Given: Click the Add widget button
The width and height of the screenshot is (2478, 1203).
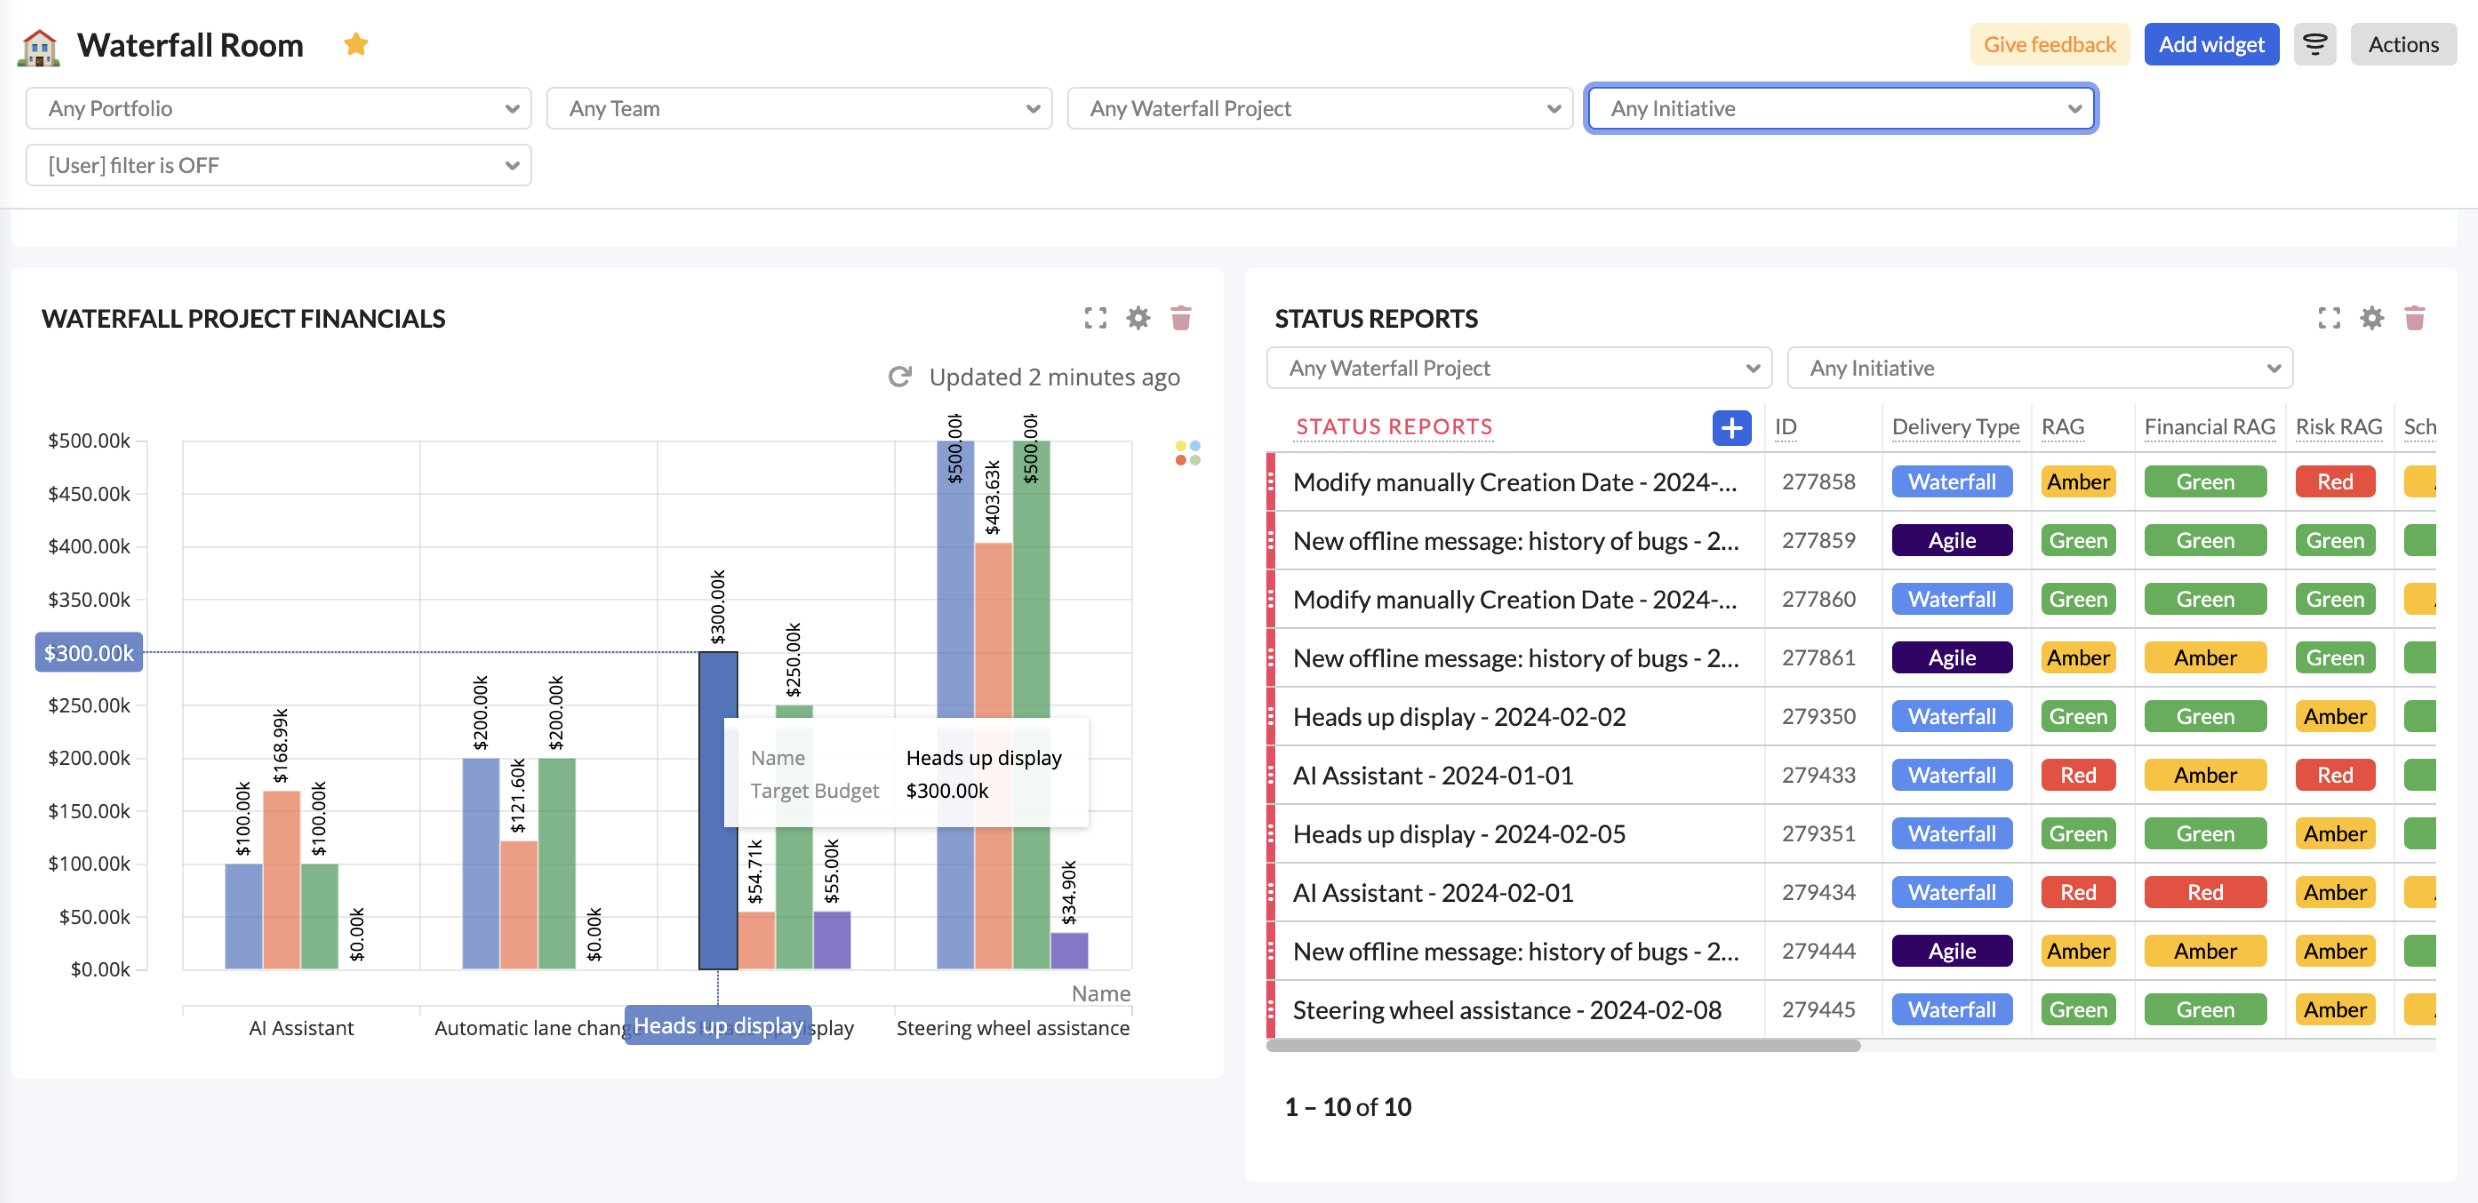Looking at the screenshot, I should click(x=2212, y=45).
